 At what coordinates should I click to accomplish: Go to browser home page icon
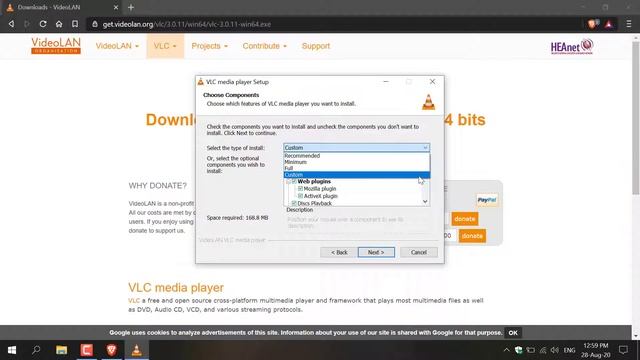pyautogui.click(x=59, y=24)
